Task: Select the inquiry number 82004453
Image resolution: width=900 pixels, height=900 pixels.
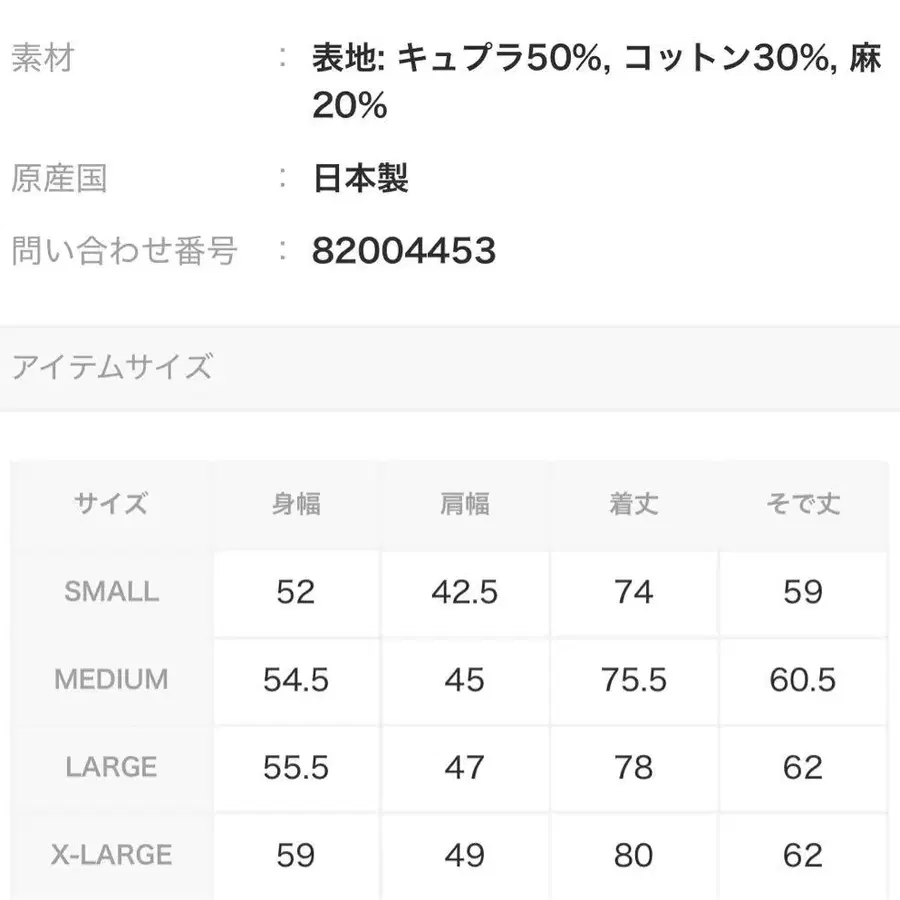Action: (404, 250)
